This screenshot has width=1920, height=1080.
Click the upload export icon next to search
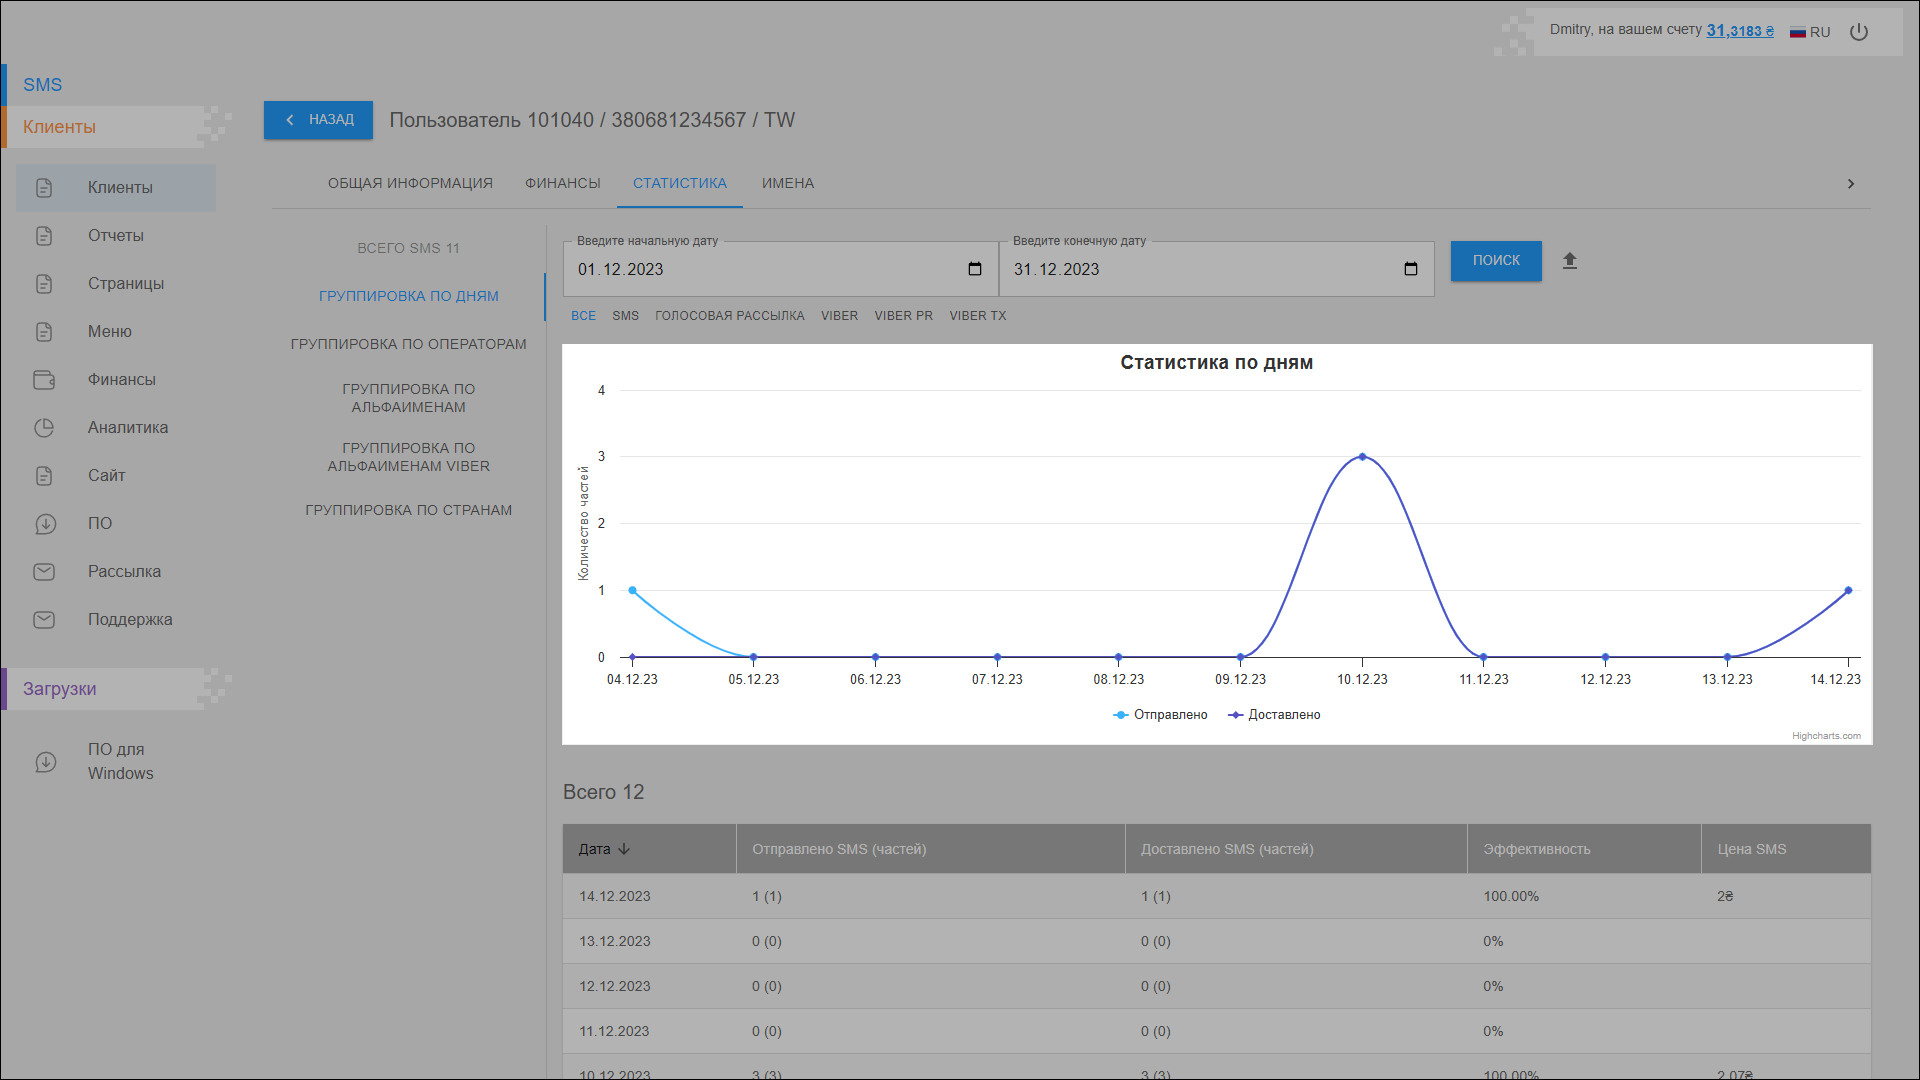(x=1570, y=261)
